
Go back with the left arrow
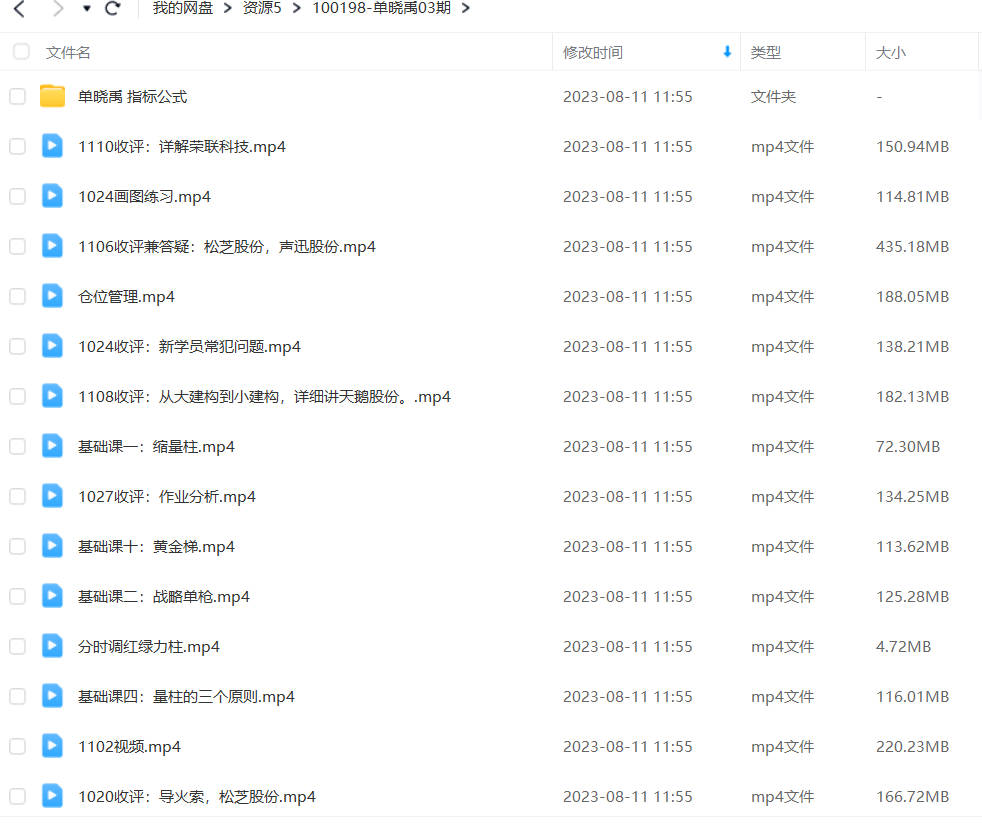(x=19, y=9)
